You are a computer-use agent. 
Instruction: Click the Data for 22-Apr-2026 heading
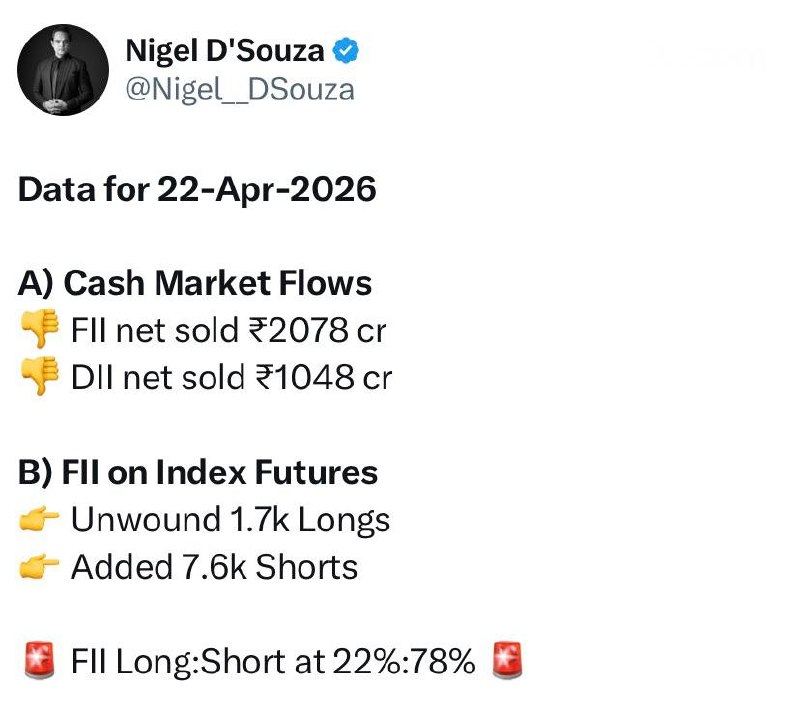[197, 189]
